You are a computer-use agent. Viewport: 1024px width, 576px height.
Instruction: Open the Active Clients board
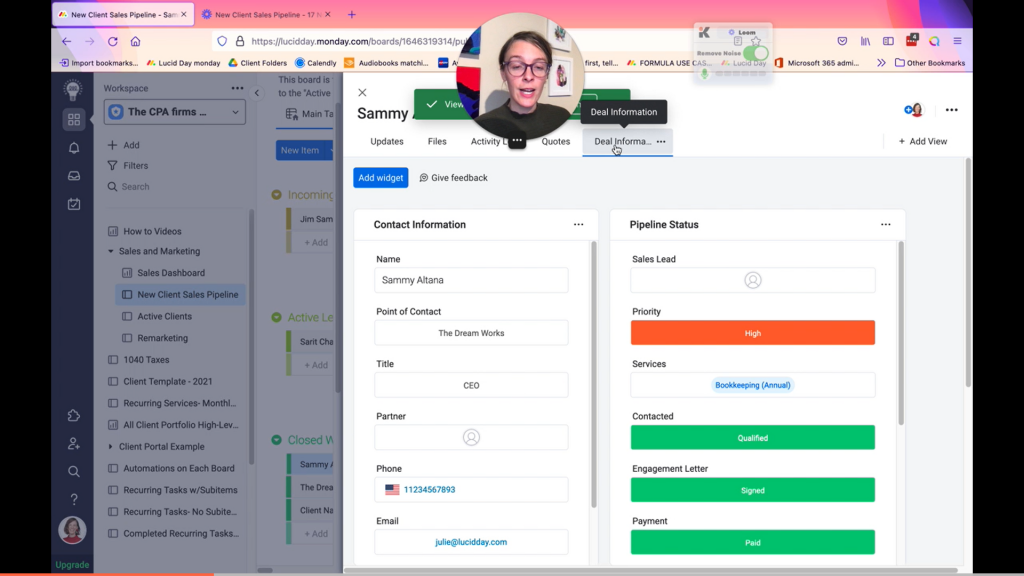pyautogui.click(x=164, y=316)
